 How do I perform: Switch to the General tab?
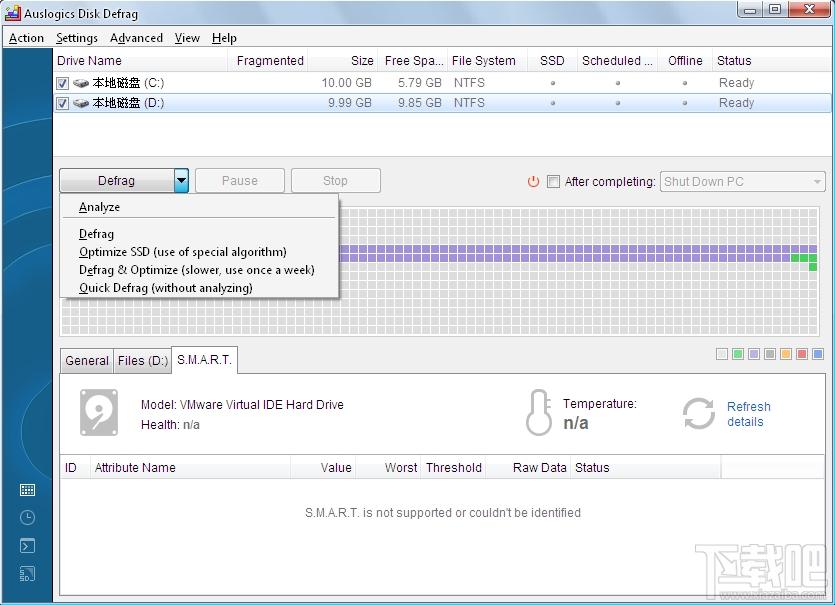pos(87,361)
